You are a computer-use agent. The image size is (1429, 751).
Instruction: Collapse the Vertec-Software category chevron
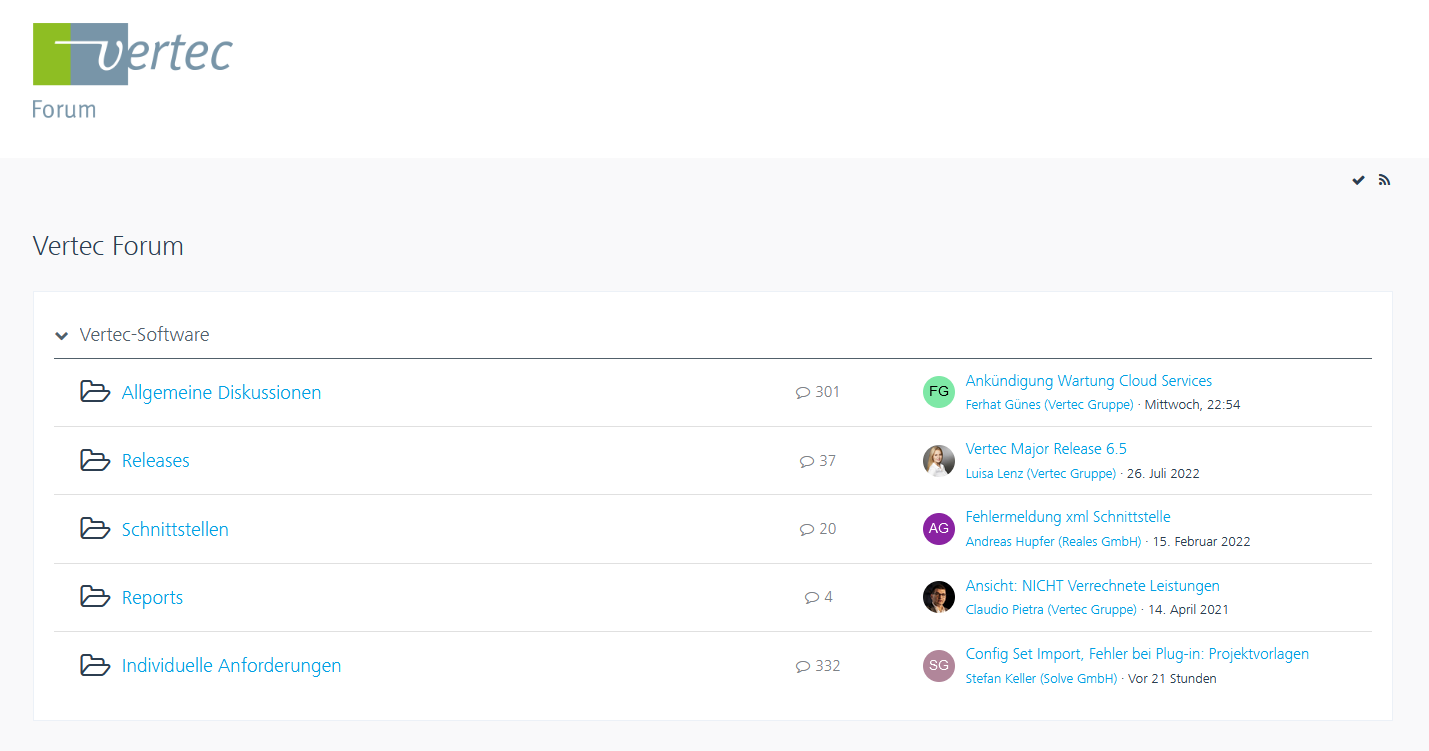[x=62, y=335]
